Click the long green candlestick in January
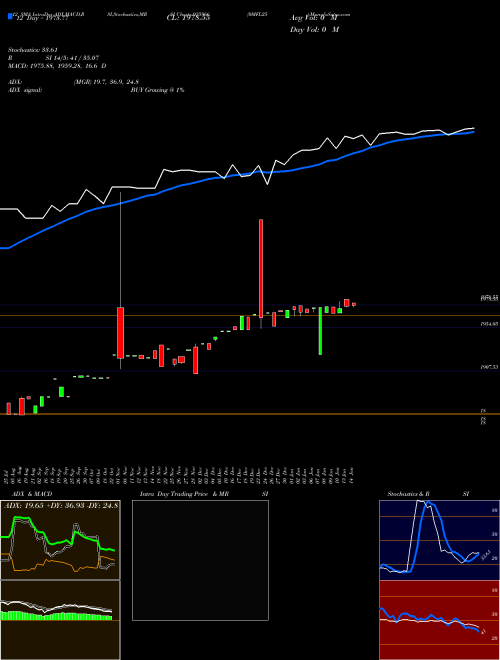 click(320, 331)
